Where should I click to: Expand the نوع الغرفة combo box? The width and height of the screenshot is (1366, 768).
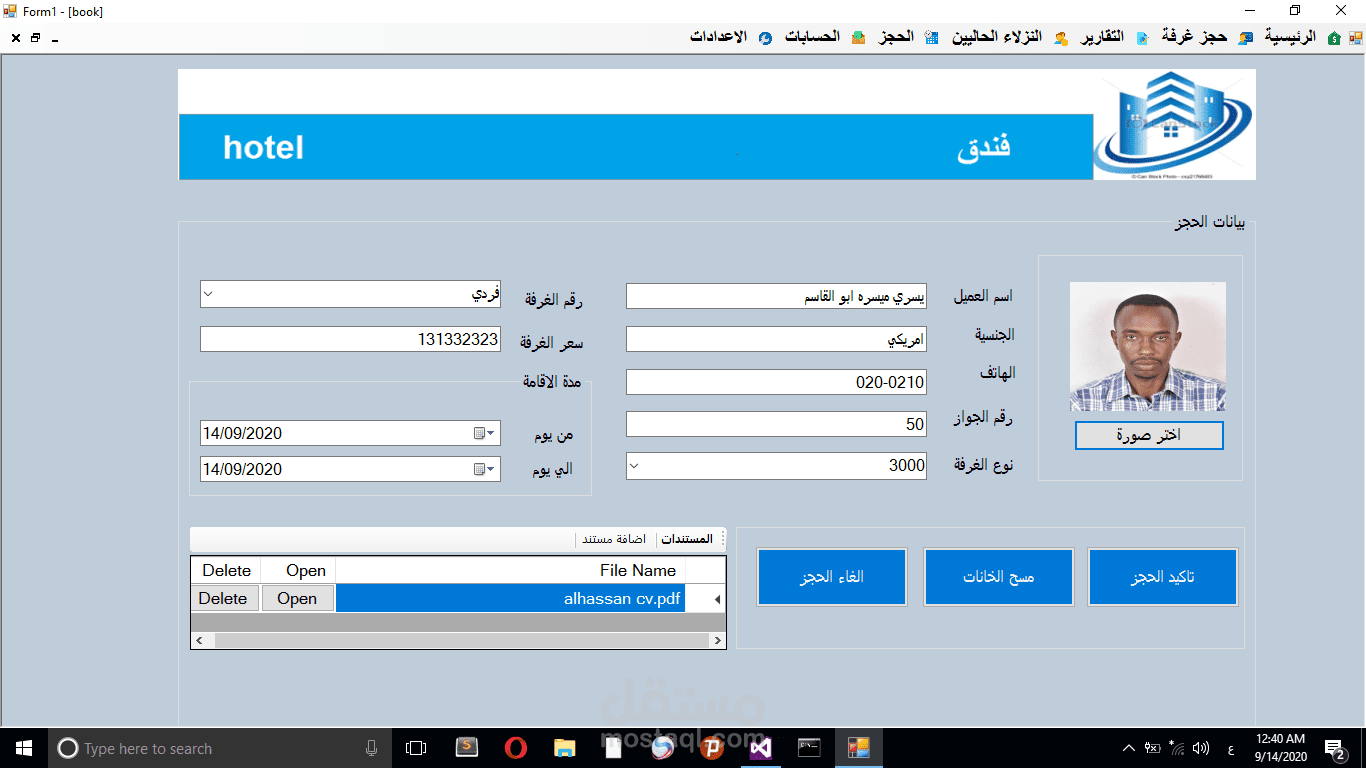[x=634, y=465]
